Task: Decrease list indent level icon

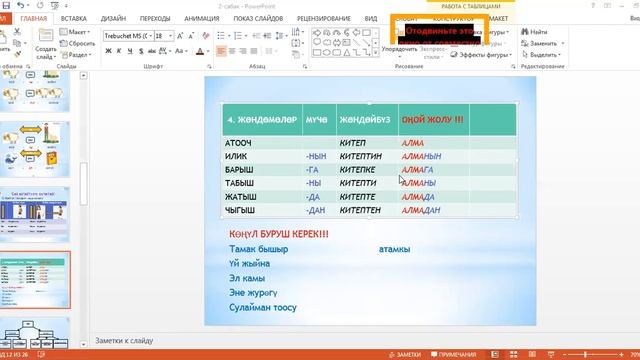Action: coord(256,36)
